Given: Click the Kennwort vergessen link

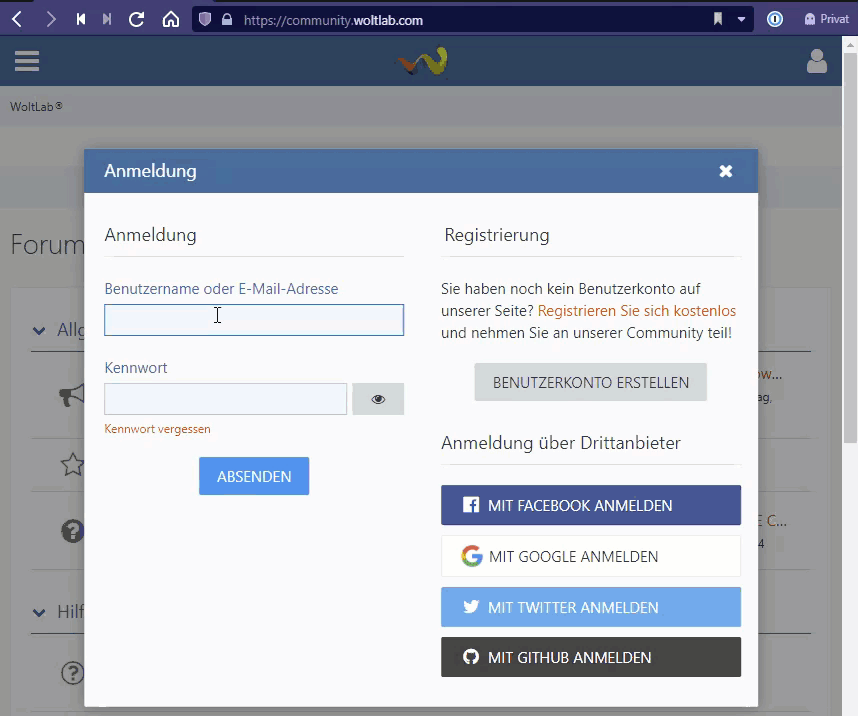Looking at the screenshot, I should coord(157,429).
